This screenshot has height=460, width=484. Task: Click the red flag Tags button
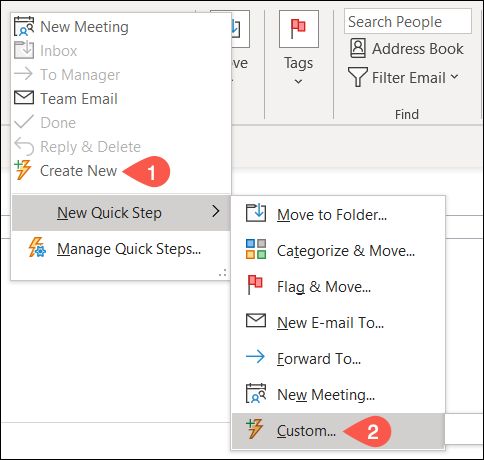point(299,29)
